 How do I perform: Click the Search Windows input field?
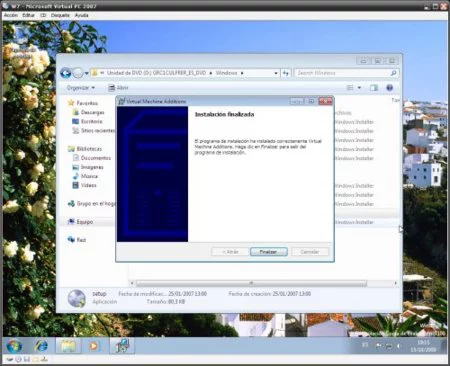(x=343, y=73)
